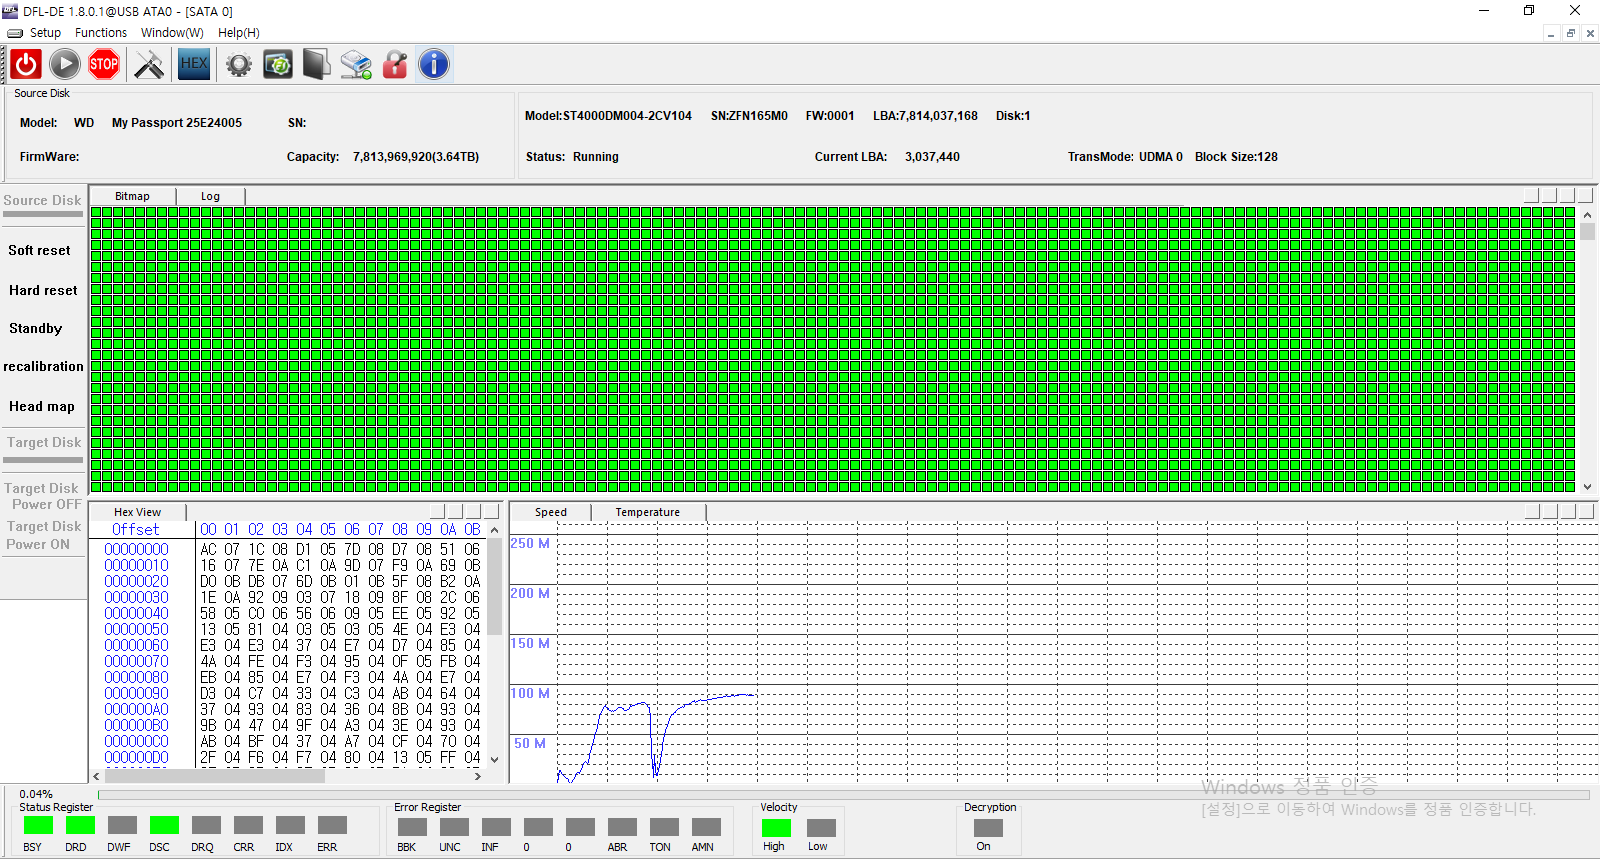
Task: Click the red power button in the toolbar
Action: [x=26, y=65]
